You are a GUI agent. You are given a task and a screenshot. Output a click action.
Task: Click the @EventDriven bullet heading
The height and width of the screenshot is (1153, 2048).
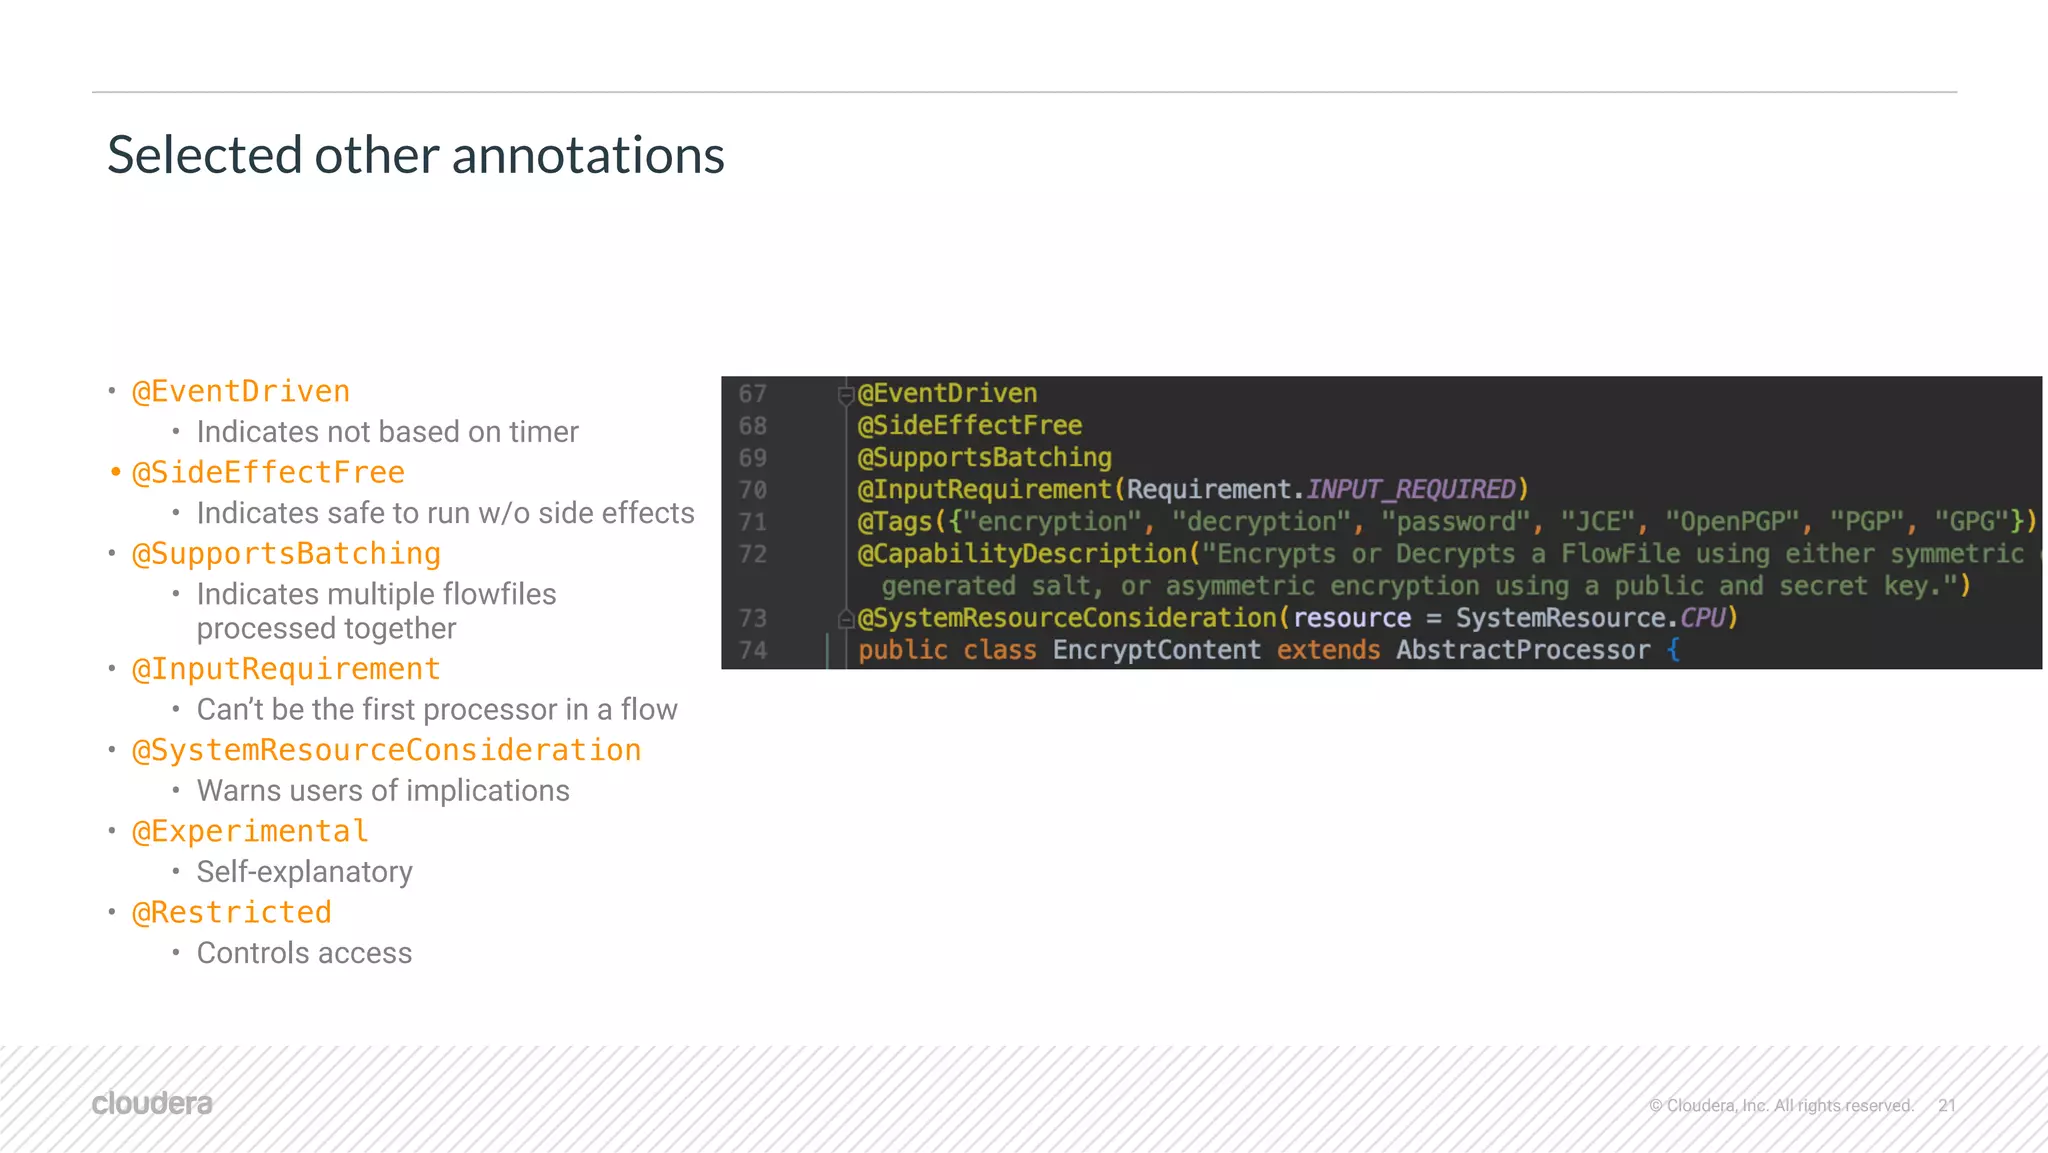tap(241, 391)
